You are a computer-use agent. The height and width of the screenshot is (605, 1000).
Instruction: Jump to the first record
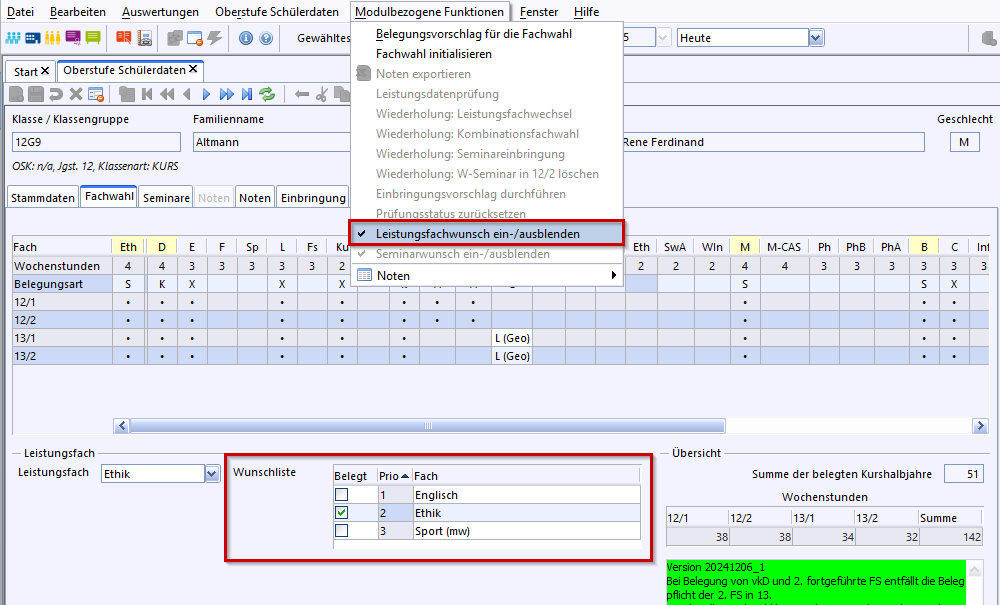147,94
